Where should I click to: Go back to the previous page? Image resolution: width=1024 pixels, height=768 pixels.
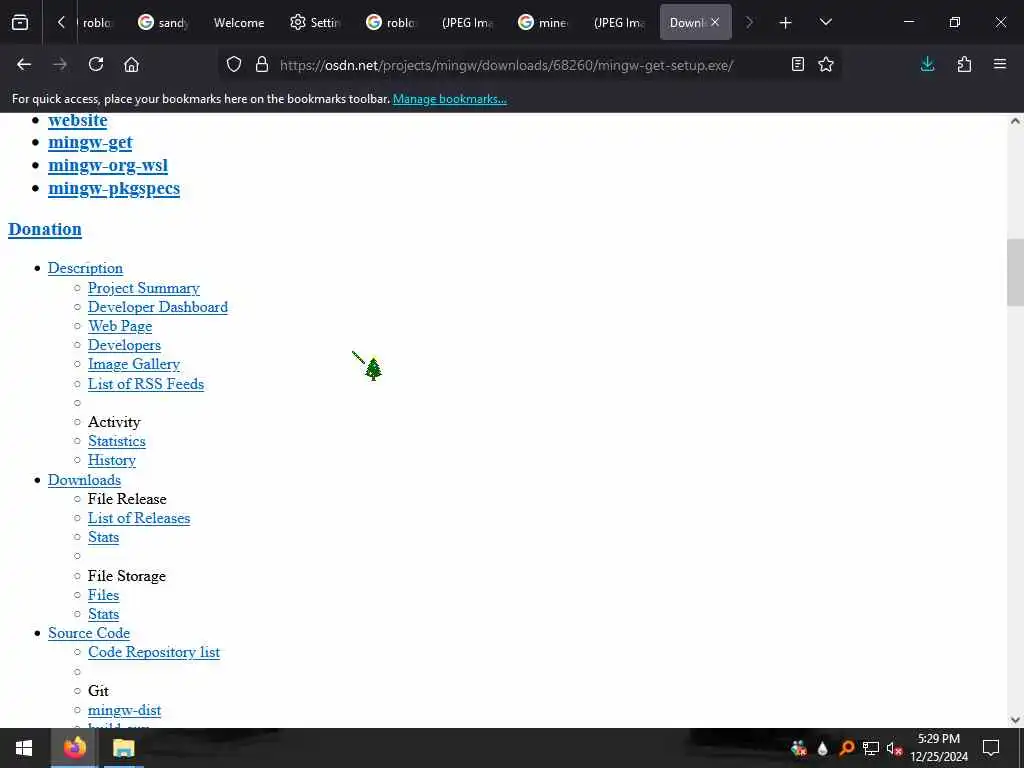[24, 65]
